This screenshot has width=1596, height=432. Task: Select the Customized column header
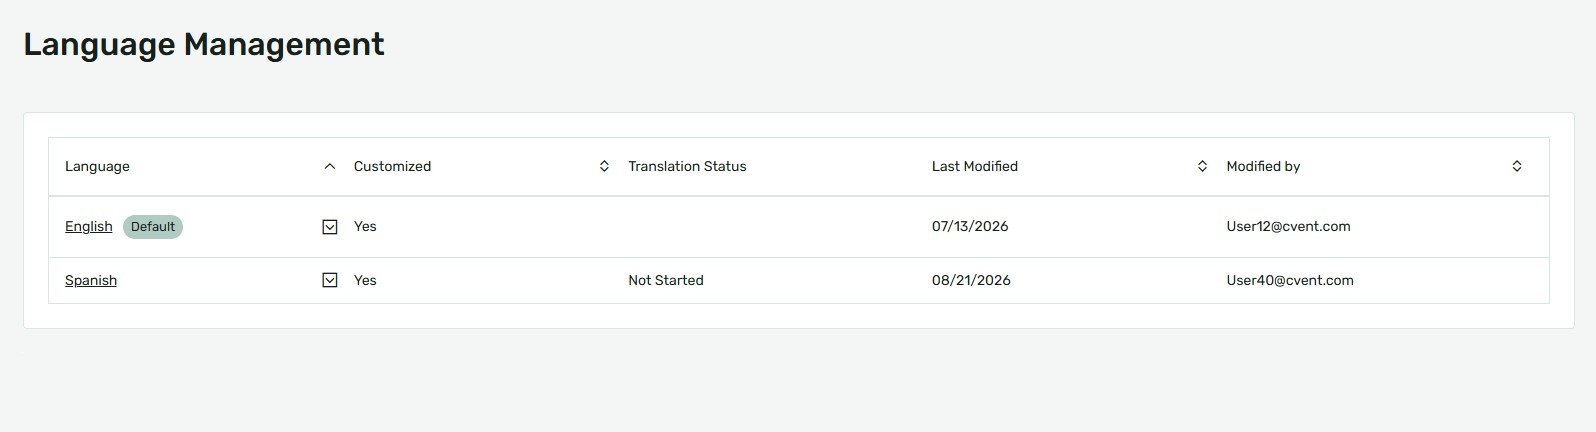[x=392, y=167]
